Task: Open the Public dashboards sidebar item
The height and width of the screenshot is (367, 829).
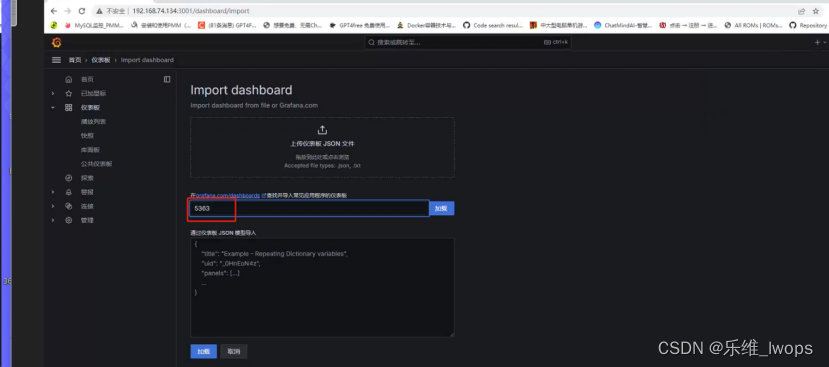Action: [97, 164]
